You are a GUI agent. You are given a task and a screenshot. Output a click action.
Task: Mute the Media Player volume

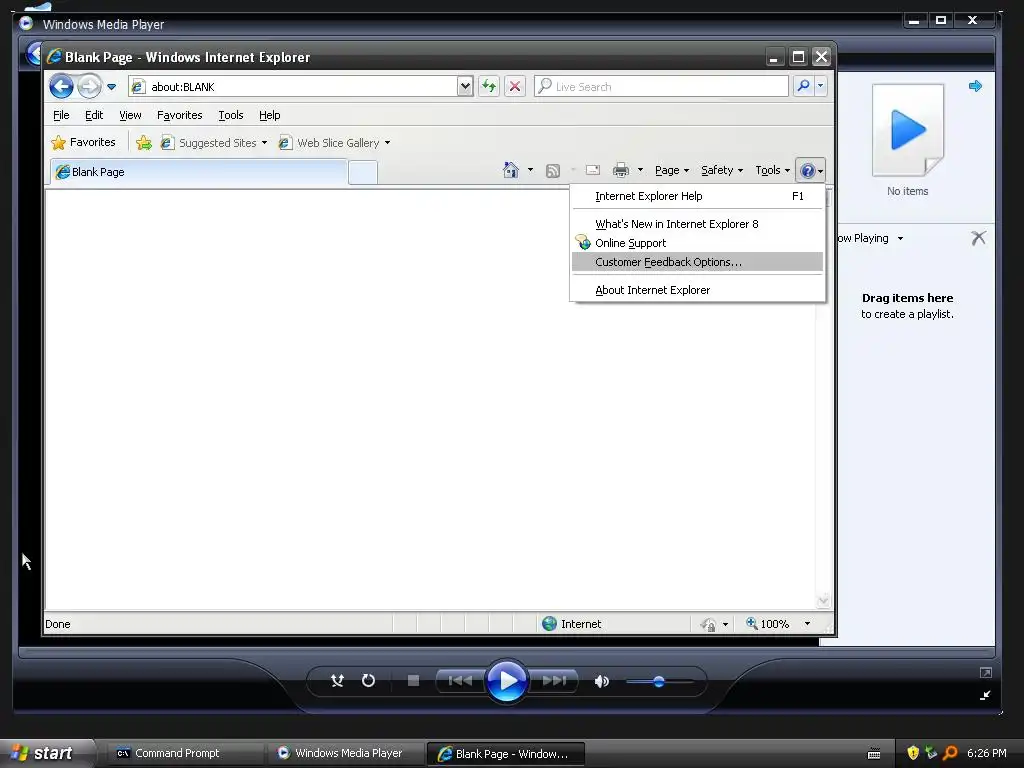[x=601, y=681]
